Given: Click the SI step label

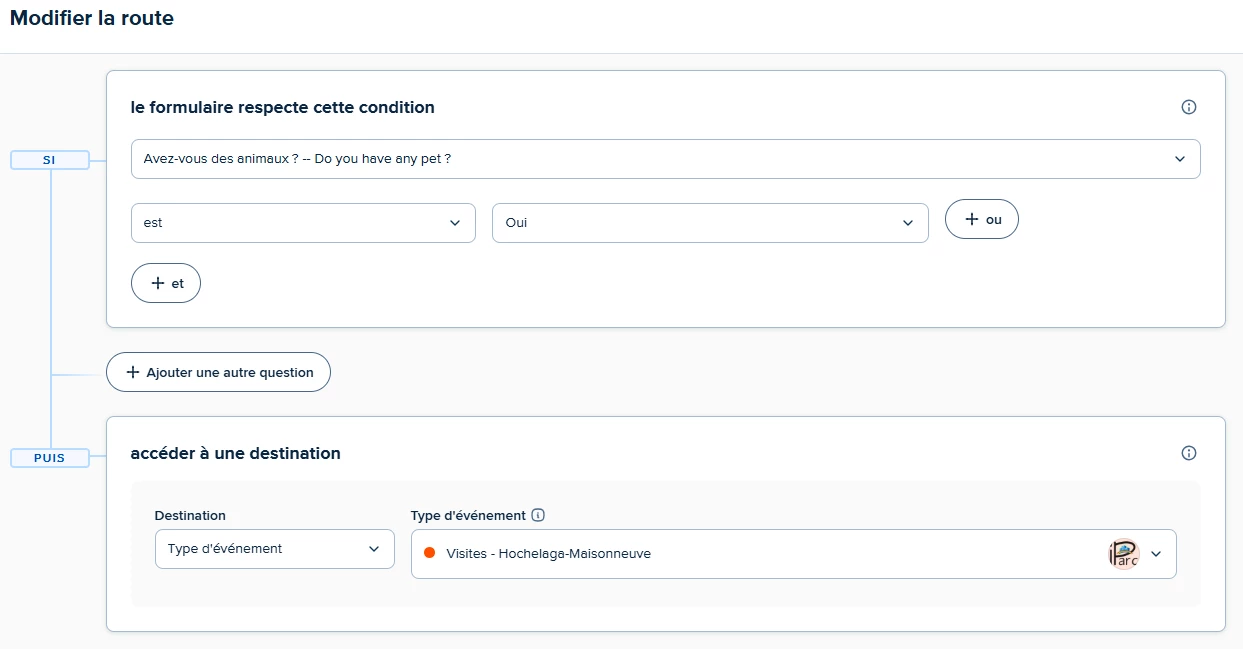Looking at the screenshot, I should [49, 159].
